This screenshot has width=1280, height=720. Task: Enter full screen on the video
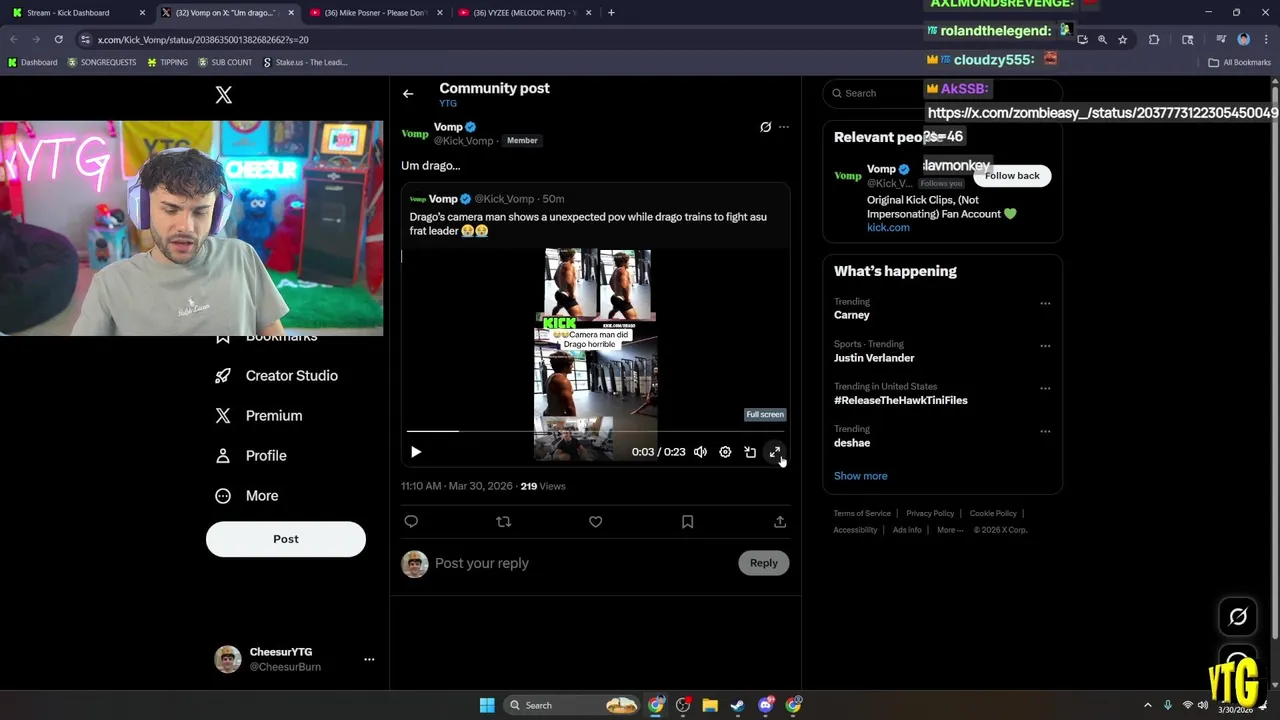click(775, 452)
